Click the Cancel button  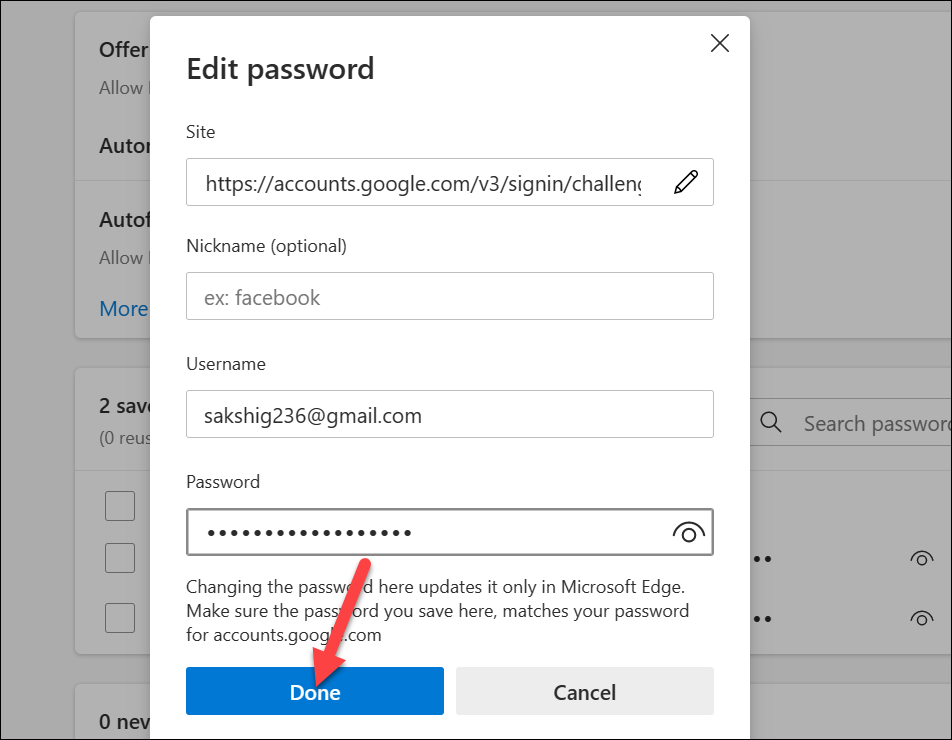pyautogui.click(x=585, y=691)
